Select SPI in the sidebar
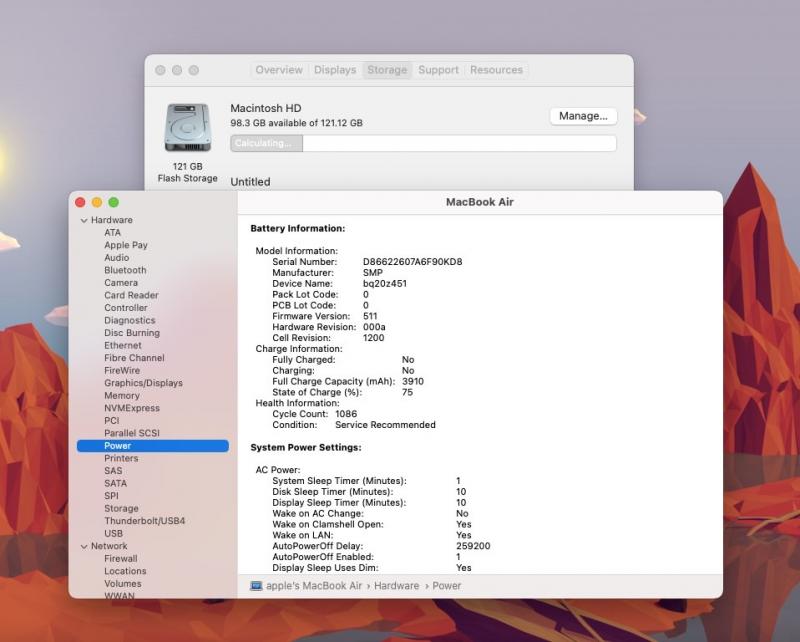Image resolution: width=800 pixels, height=642 pixels. tap(111, 496)
